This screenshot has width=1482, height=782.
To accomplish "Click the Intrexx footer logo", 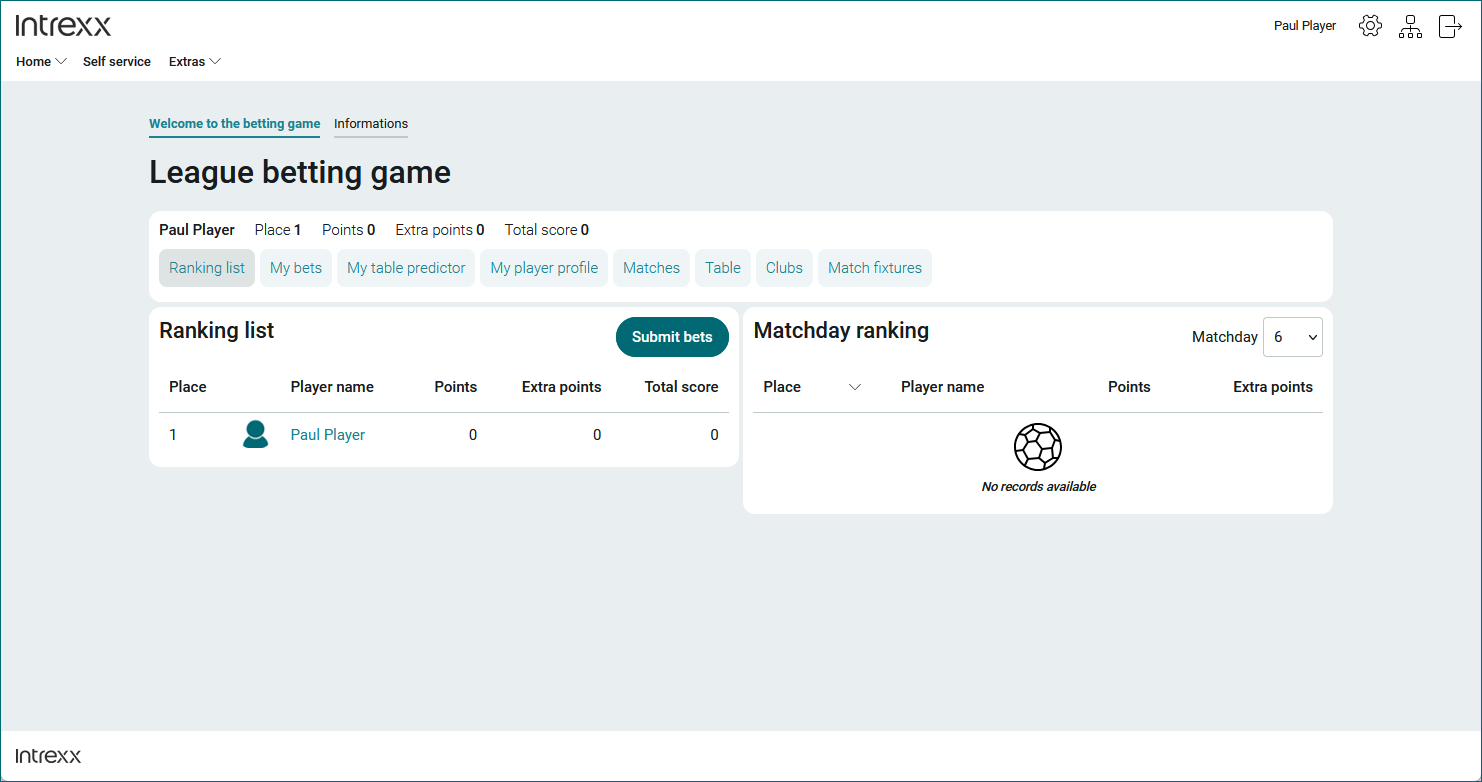I will 49,756.
